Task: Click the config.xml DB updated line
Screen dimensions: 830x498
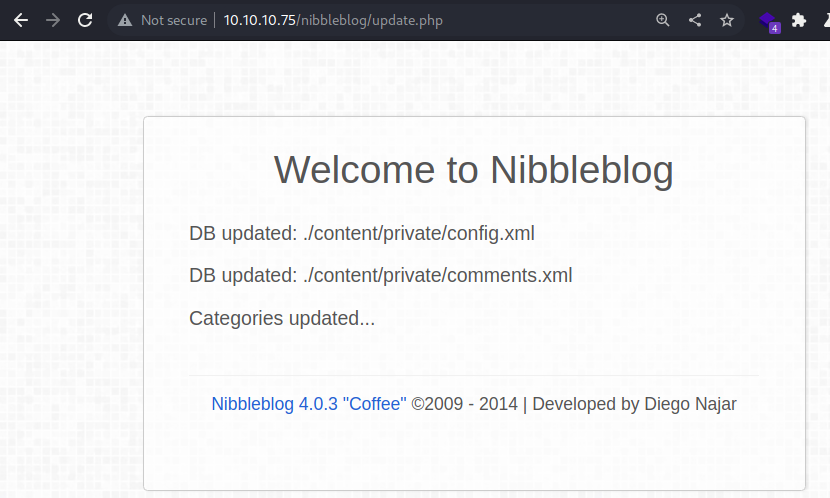Action: [362, 233]
